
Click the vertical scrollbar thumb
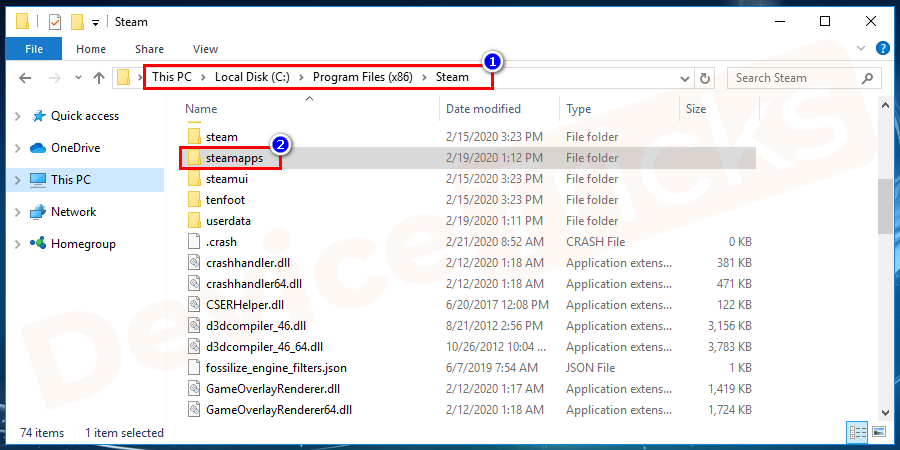(x=884, y=205)
